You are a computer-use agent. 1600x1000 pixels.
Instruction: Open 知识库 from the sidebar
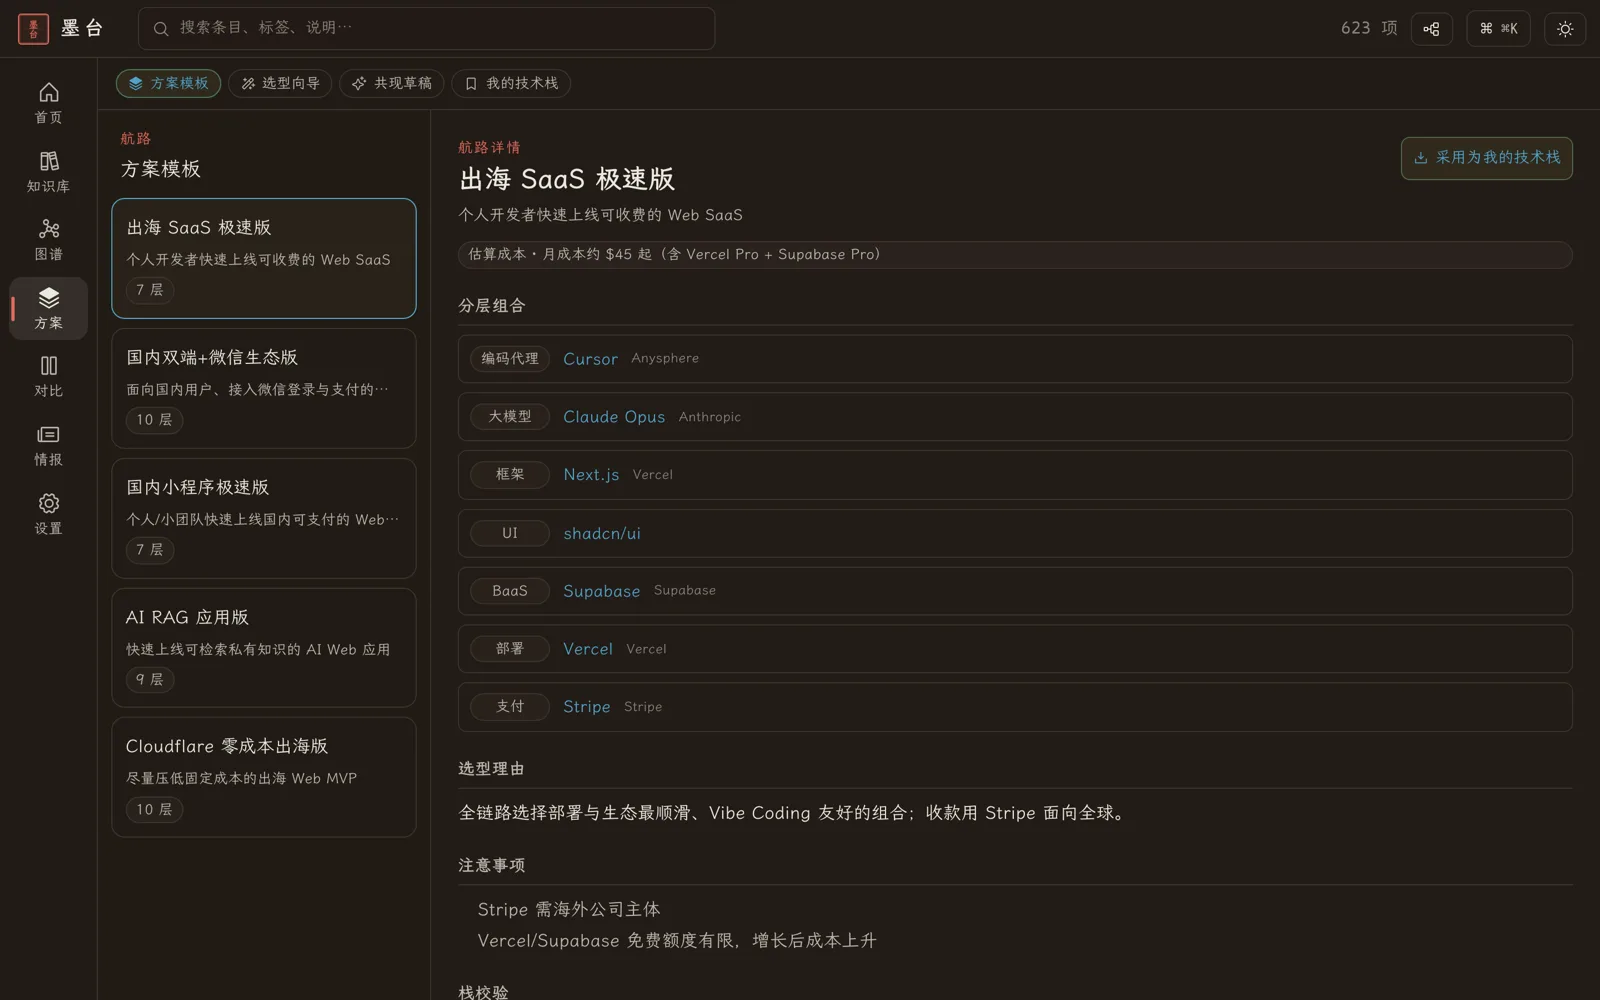(x=48, y=172)
